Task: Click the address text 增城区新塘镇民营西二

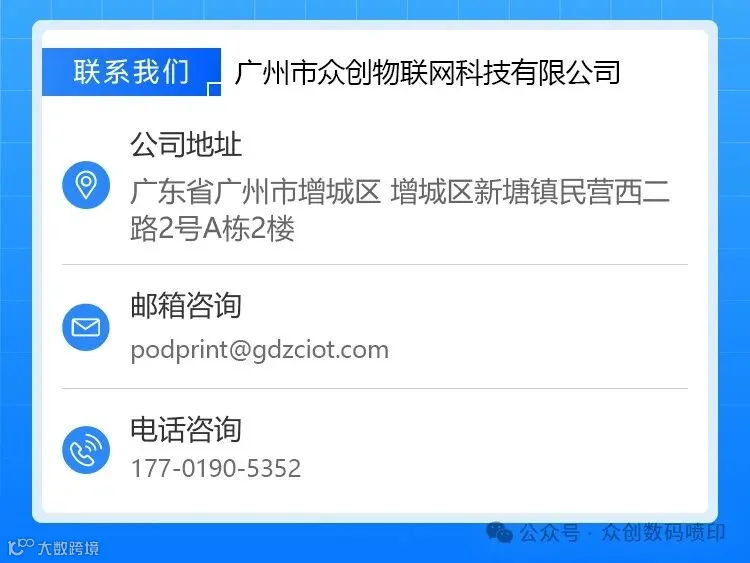Action: click(530, 191)
